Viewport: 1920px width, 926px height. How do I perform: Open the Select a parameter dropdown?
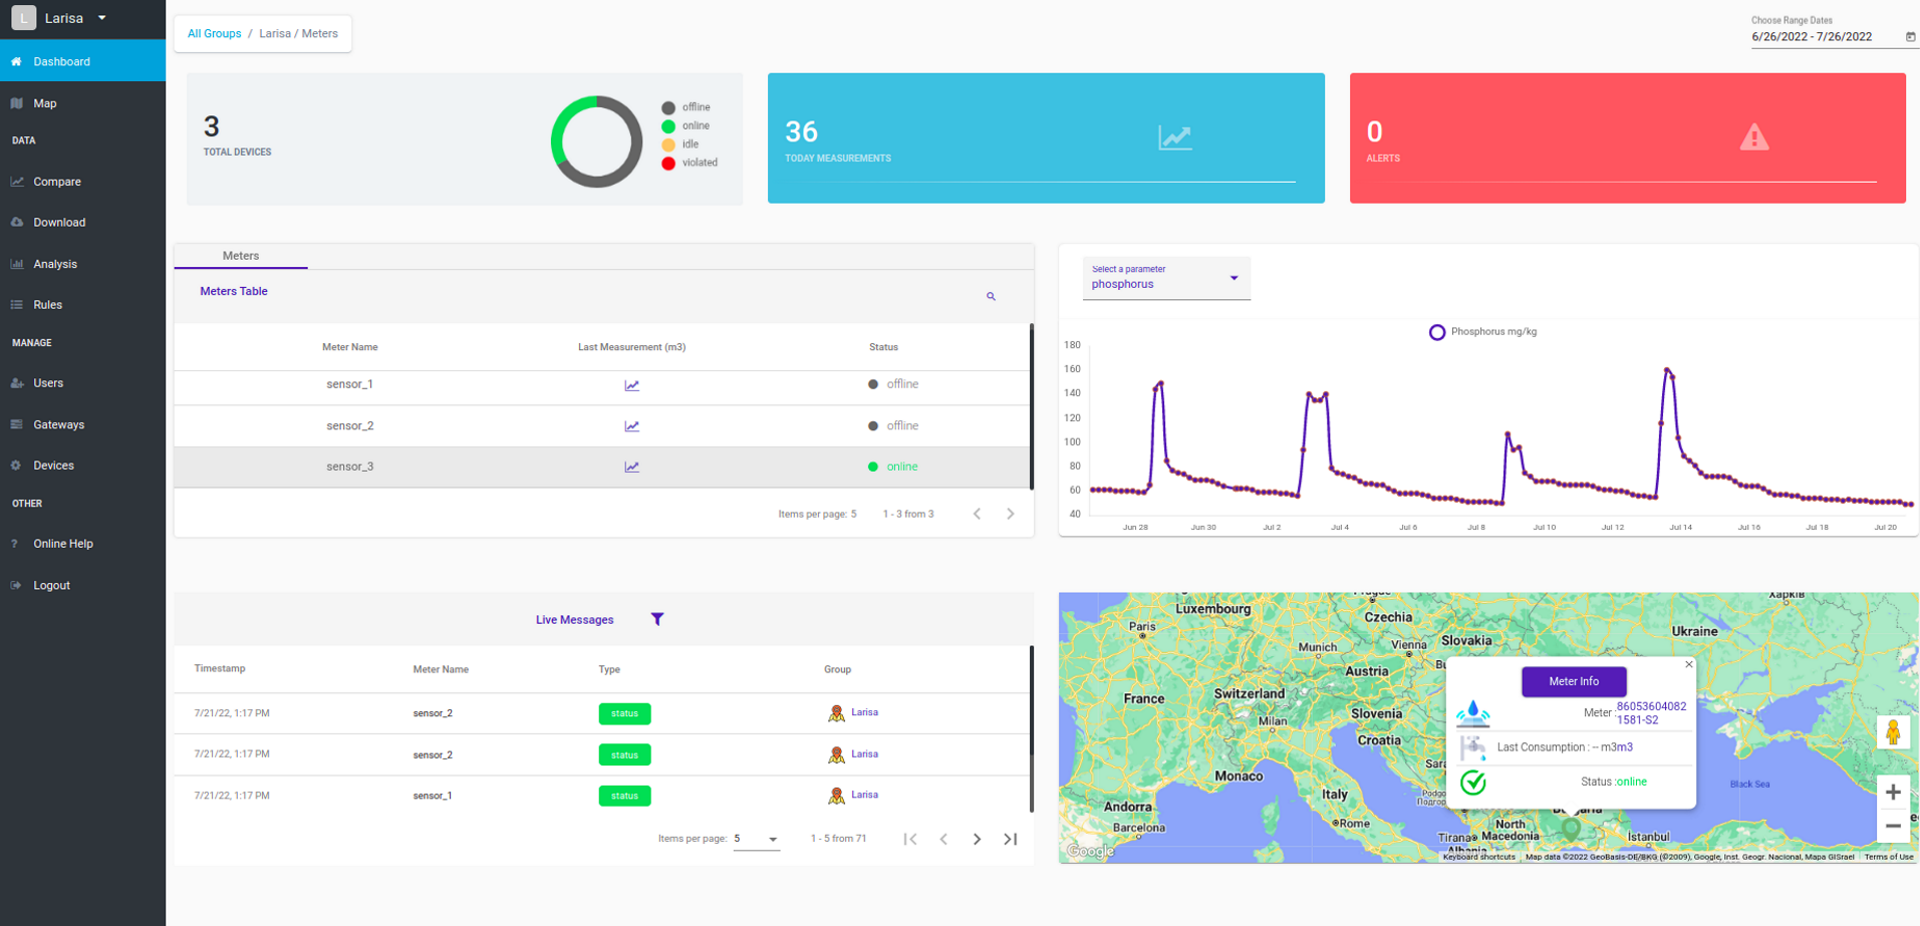pyautogui.click(x=1166, y=278)
